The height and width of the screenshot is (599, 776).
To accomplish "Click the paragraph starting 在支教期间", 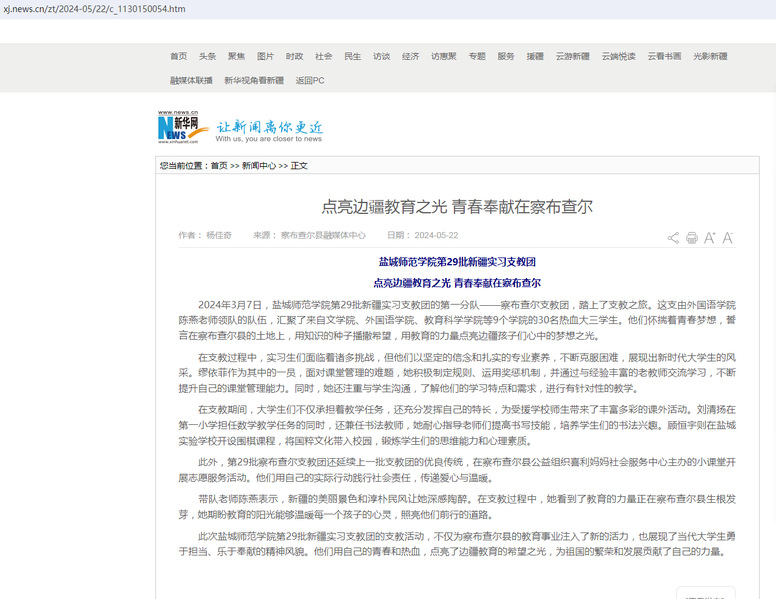I will [457, 425].
